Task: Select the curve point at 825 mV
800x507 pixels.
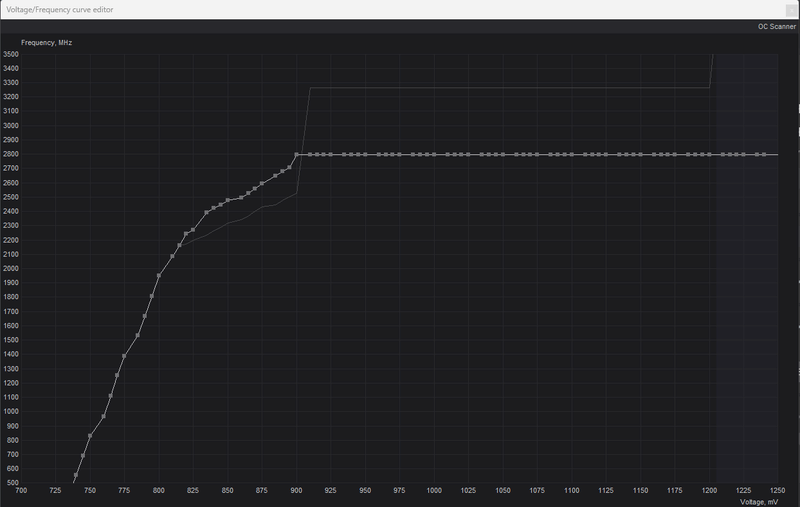Action: [x=193, y=230]
